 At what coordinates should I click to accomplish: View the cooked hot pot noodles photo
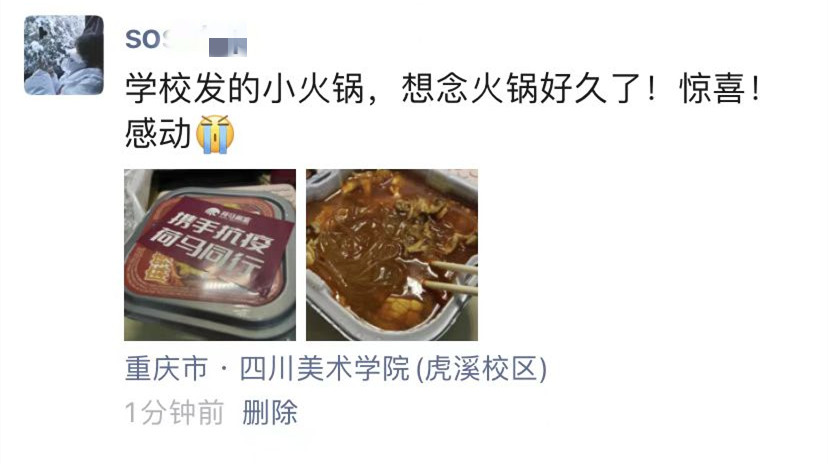coord(392,254)
